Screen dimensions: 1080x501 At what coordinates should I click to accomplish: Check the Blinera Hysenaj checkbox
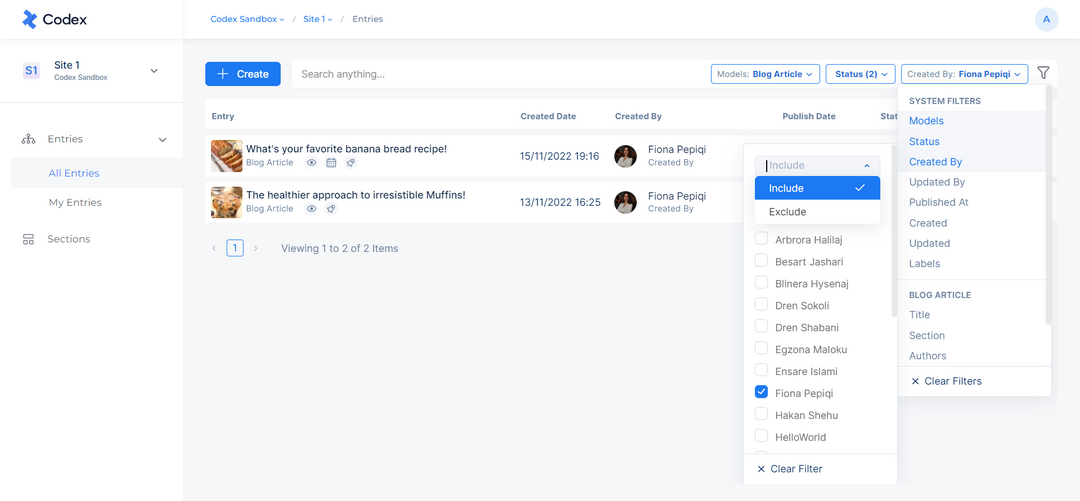(762, 283)
